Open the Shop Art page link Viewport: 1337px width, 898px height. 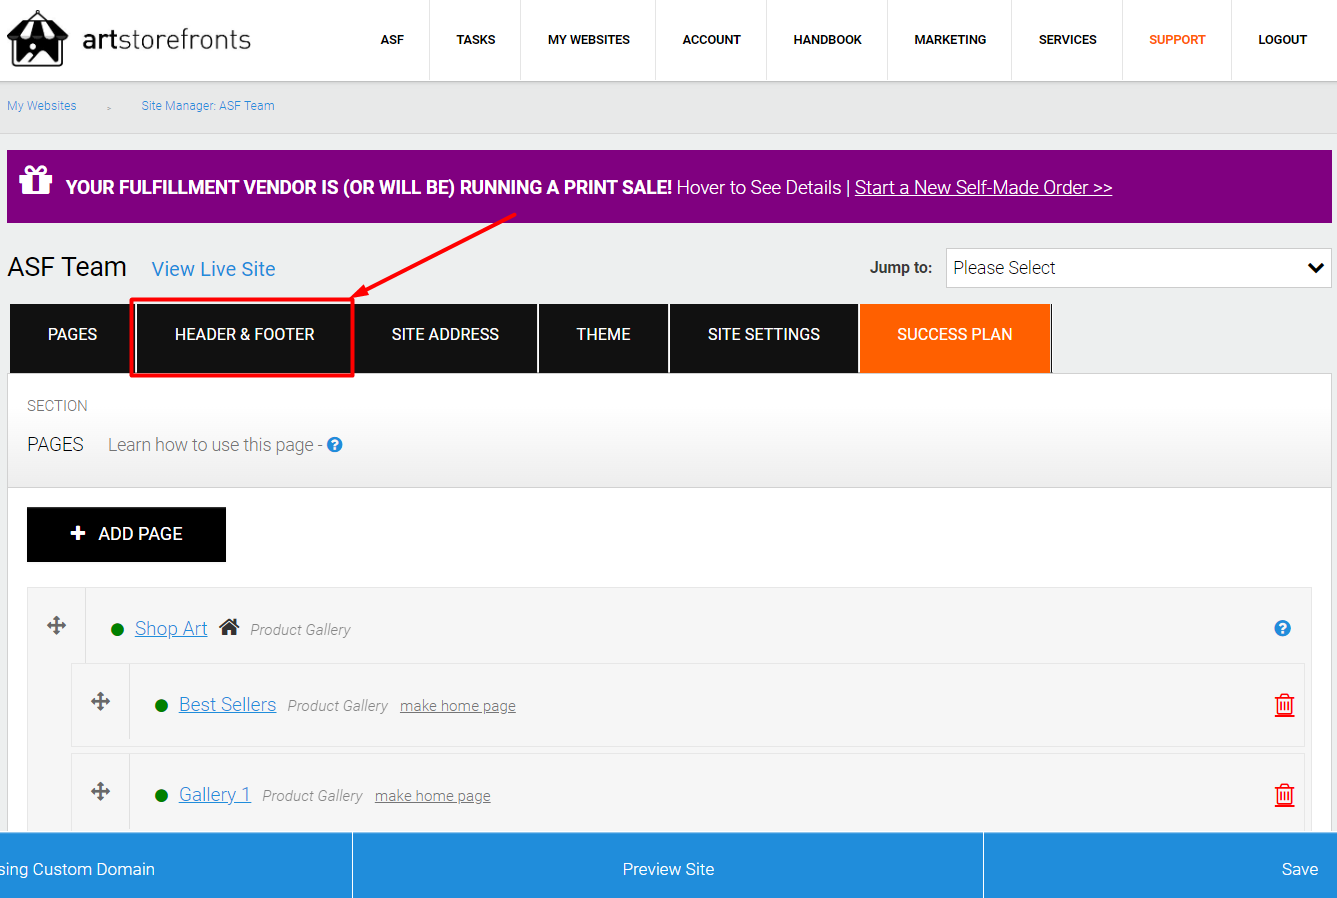[x=171, y=628]
